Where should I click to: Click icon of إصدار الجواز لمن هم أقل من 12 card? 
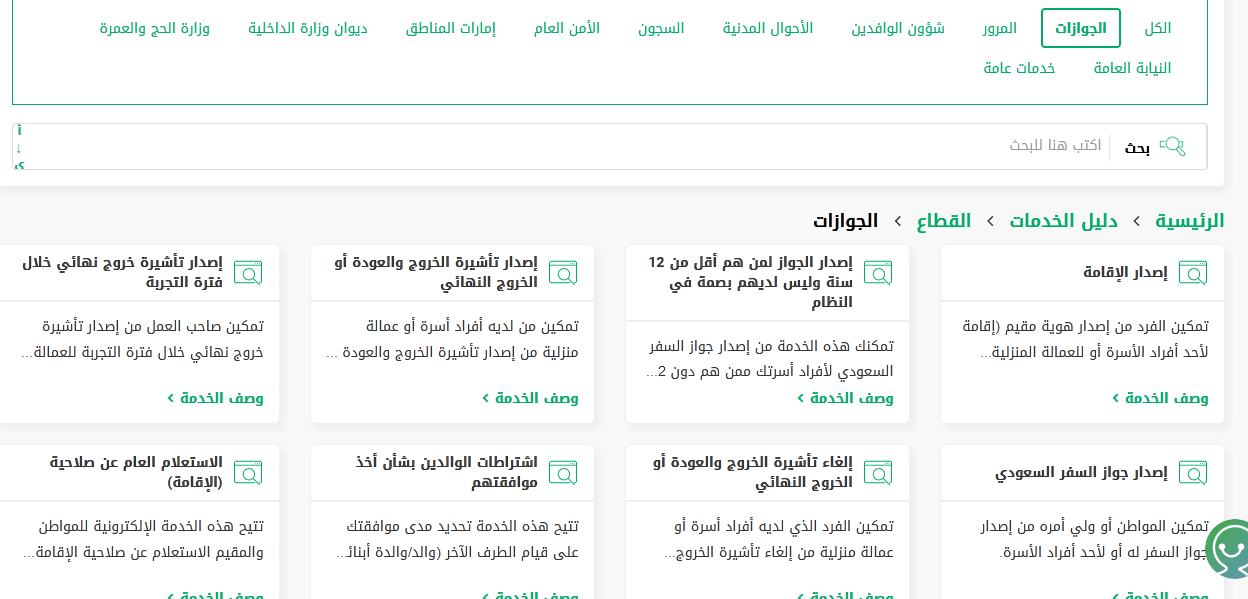(877, 272)
